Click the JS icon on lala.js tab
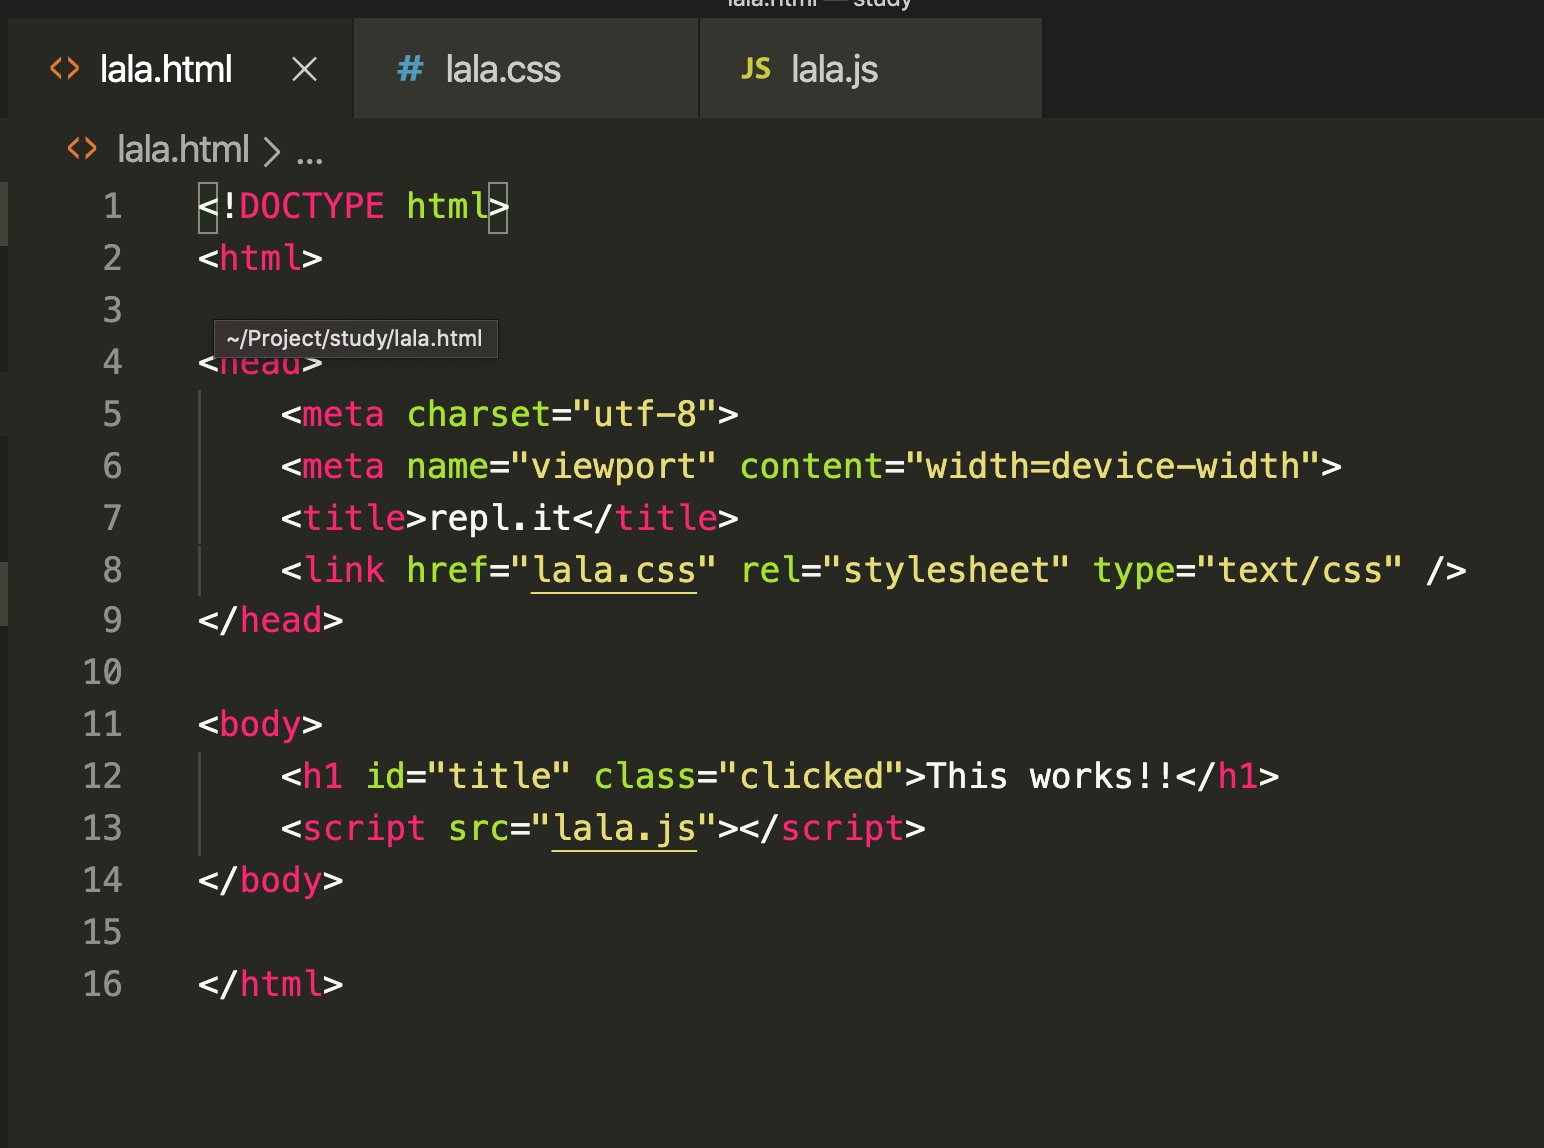The height and width of the screenshot is (1148, 1544). coord(756,69)
